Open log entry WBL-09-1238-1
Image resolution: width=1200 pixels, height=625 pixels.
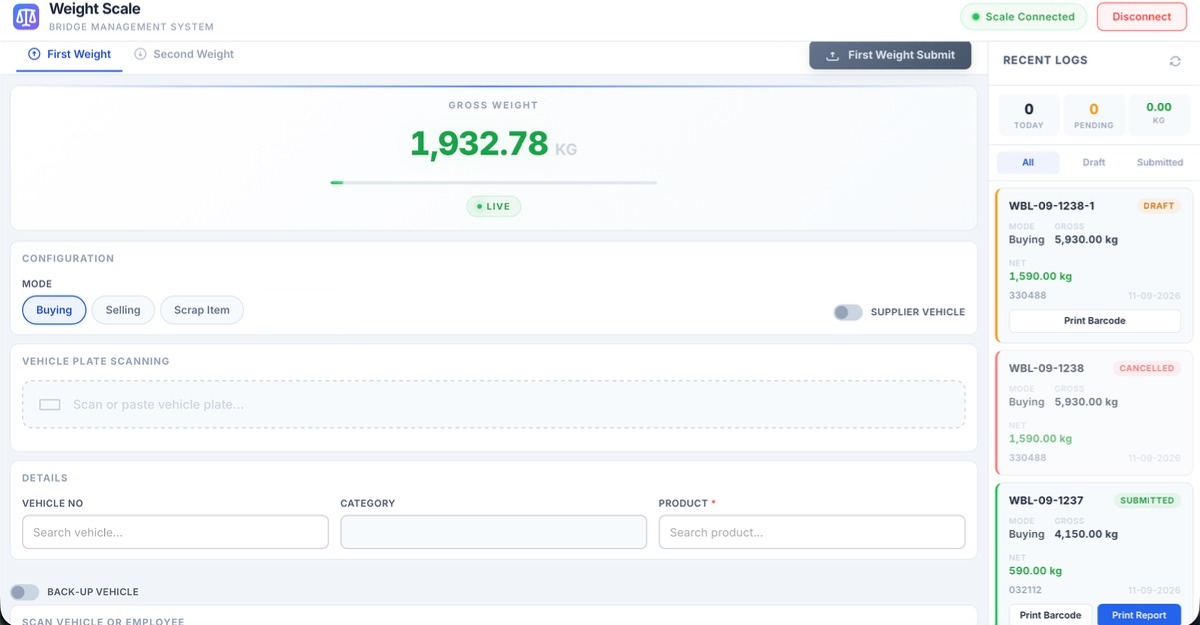pyautogui.click(x=1094, y=266)
